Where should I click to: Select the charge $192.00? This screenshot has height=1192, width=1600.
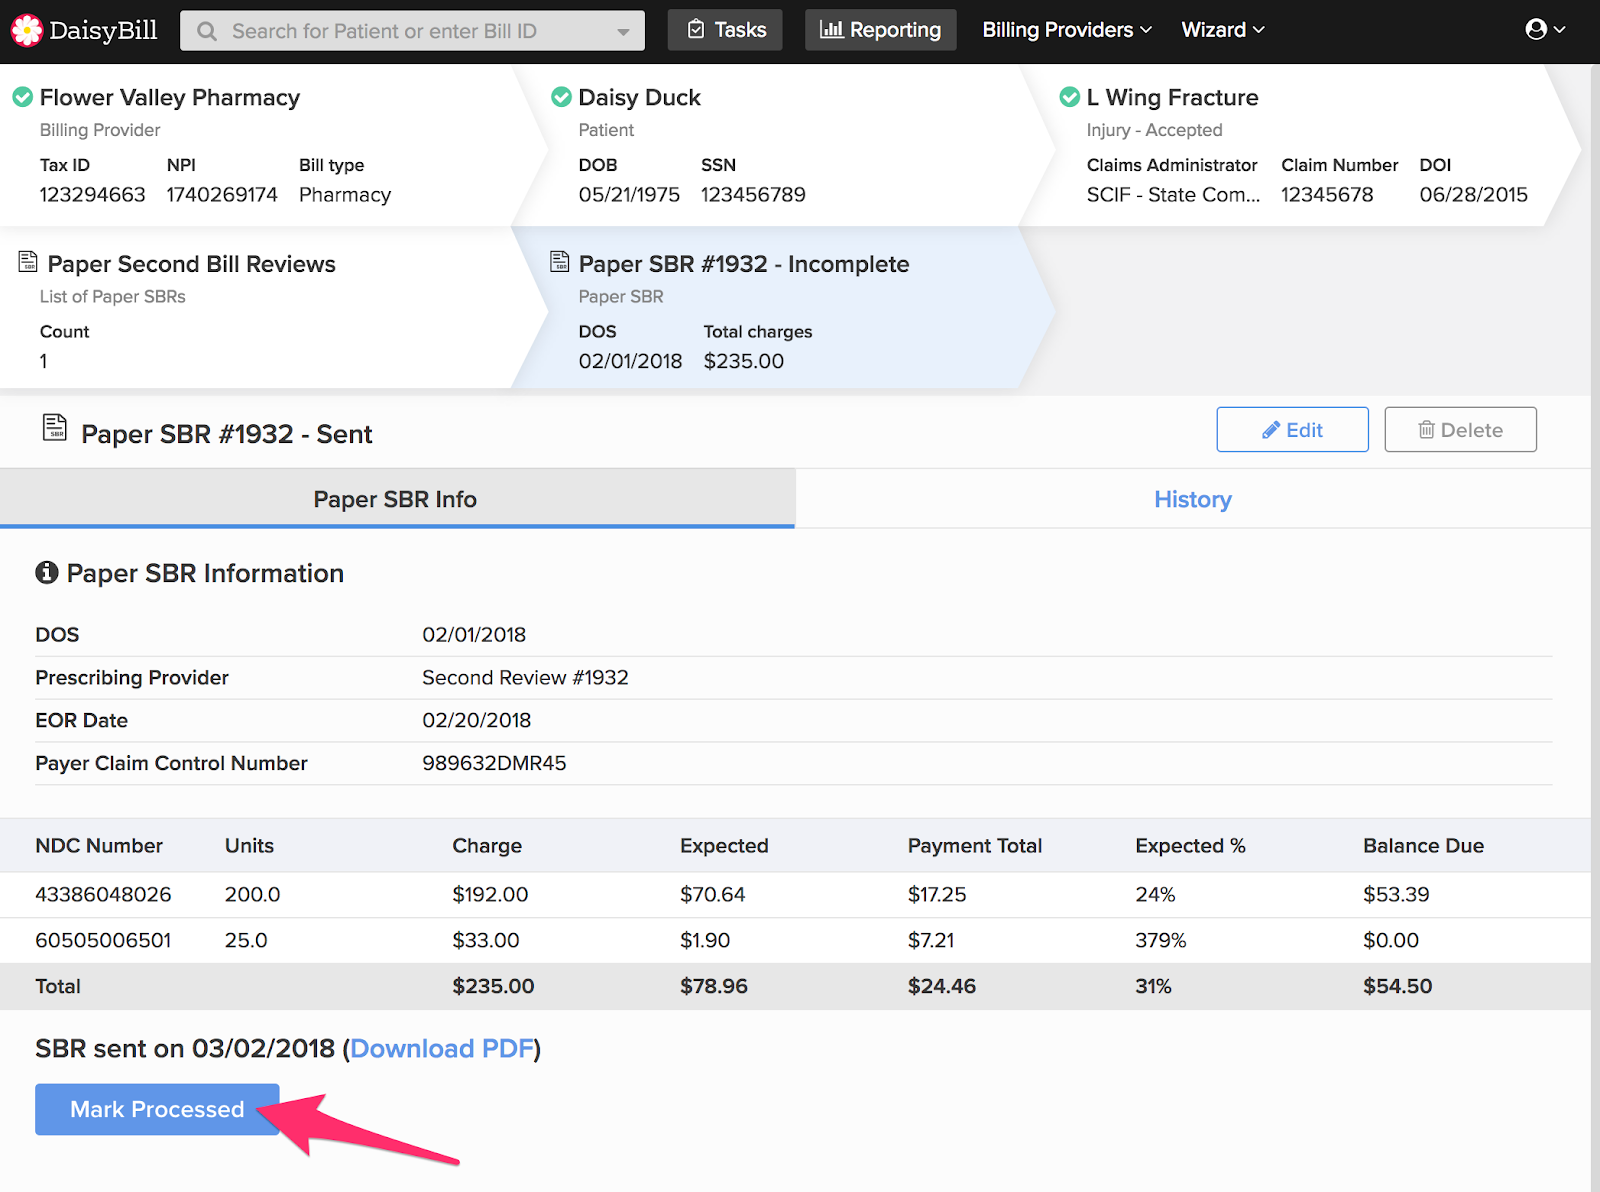[x=490, y=894]
